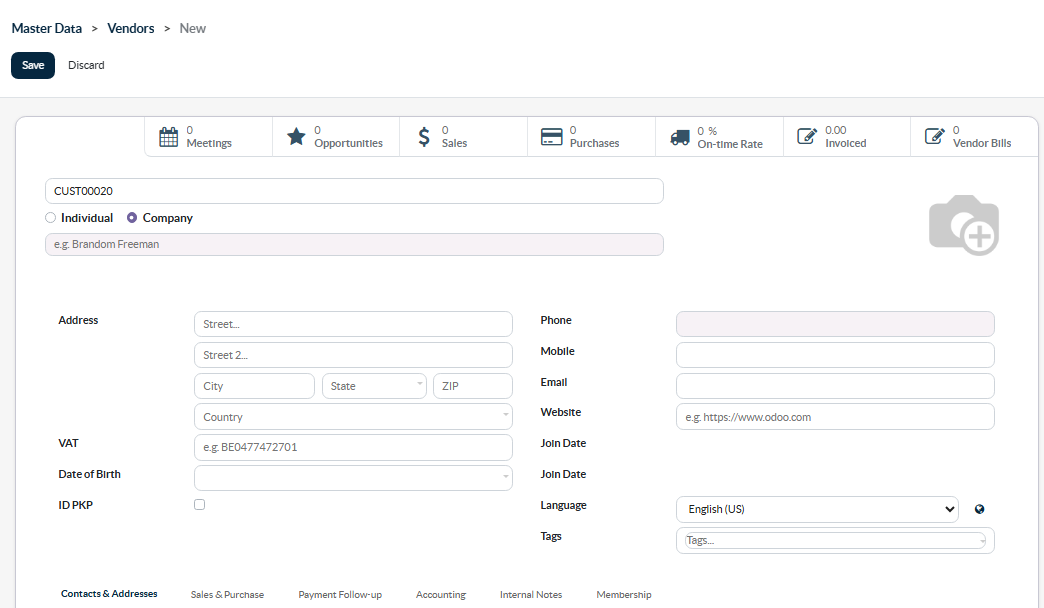Click the Street 2 address field

pyautogui.click(x=354, y=355)
